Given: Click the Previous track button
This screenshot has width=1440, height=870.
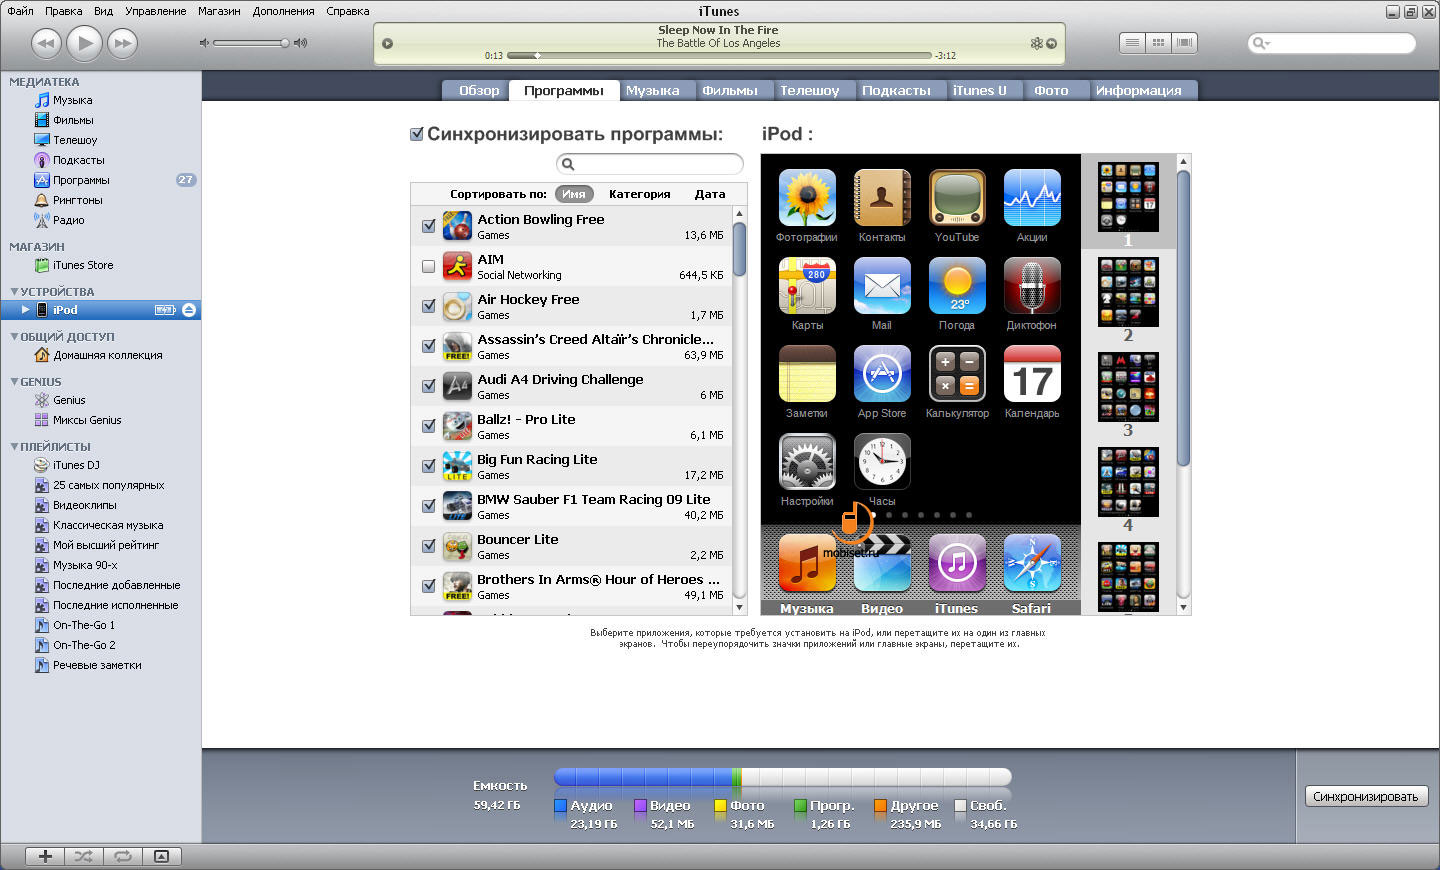Looking at the screenshot, I should coord(46,43).
